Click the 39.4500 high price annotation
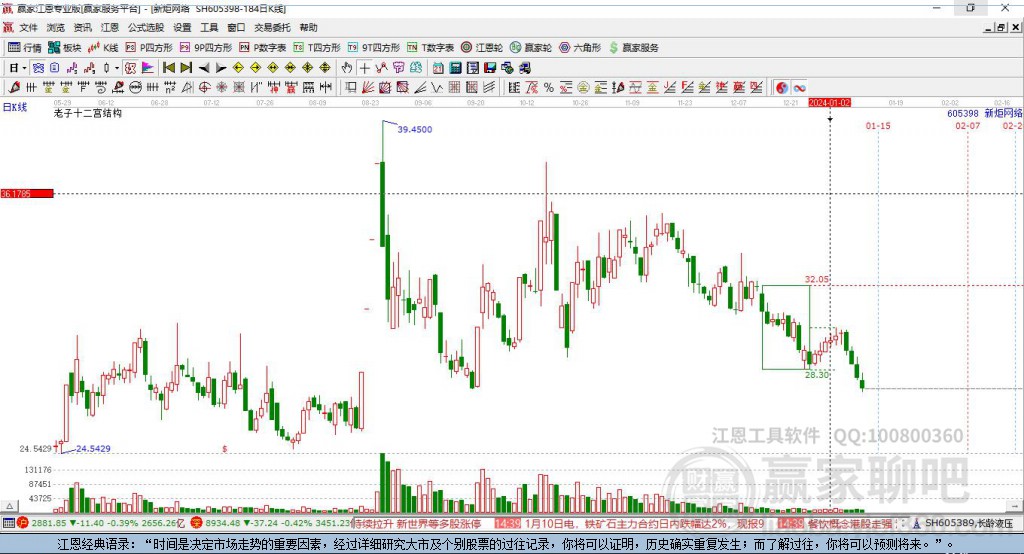Screen dimensions: 1024x554 415,129
